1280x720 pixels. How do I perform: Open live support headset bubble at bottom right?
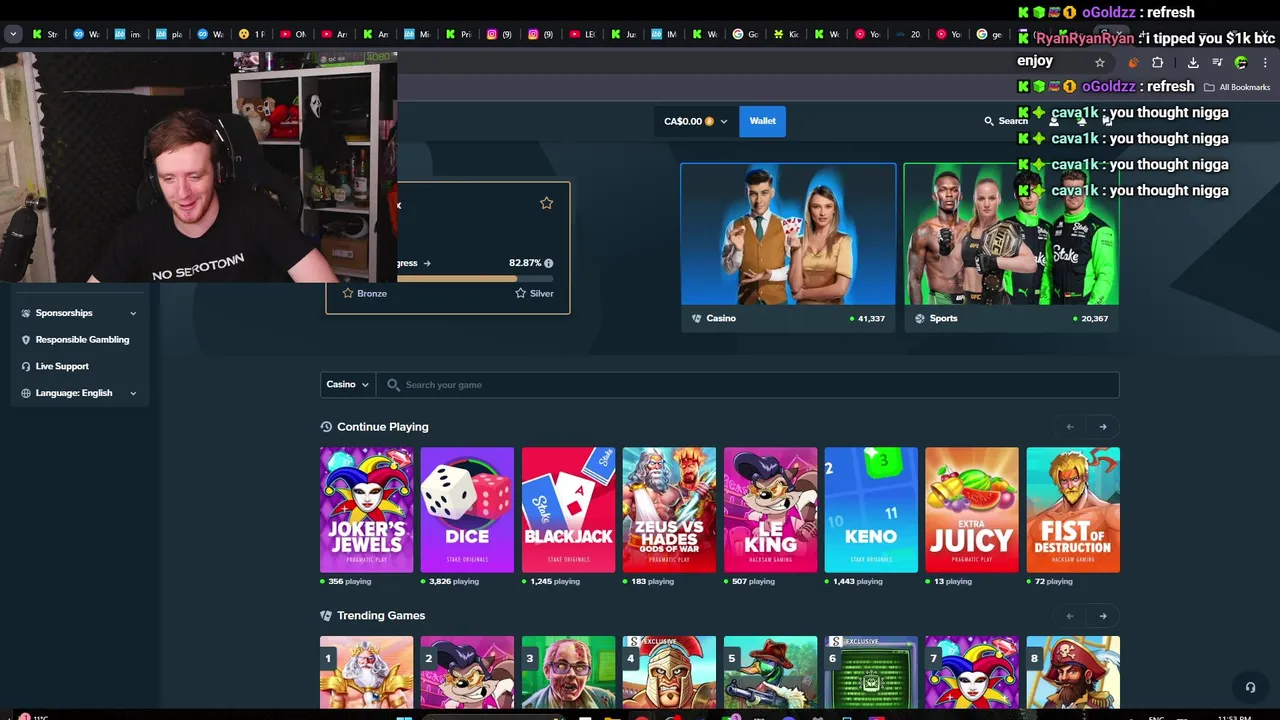pos(1250,687)
